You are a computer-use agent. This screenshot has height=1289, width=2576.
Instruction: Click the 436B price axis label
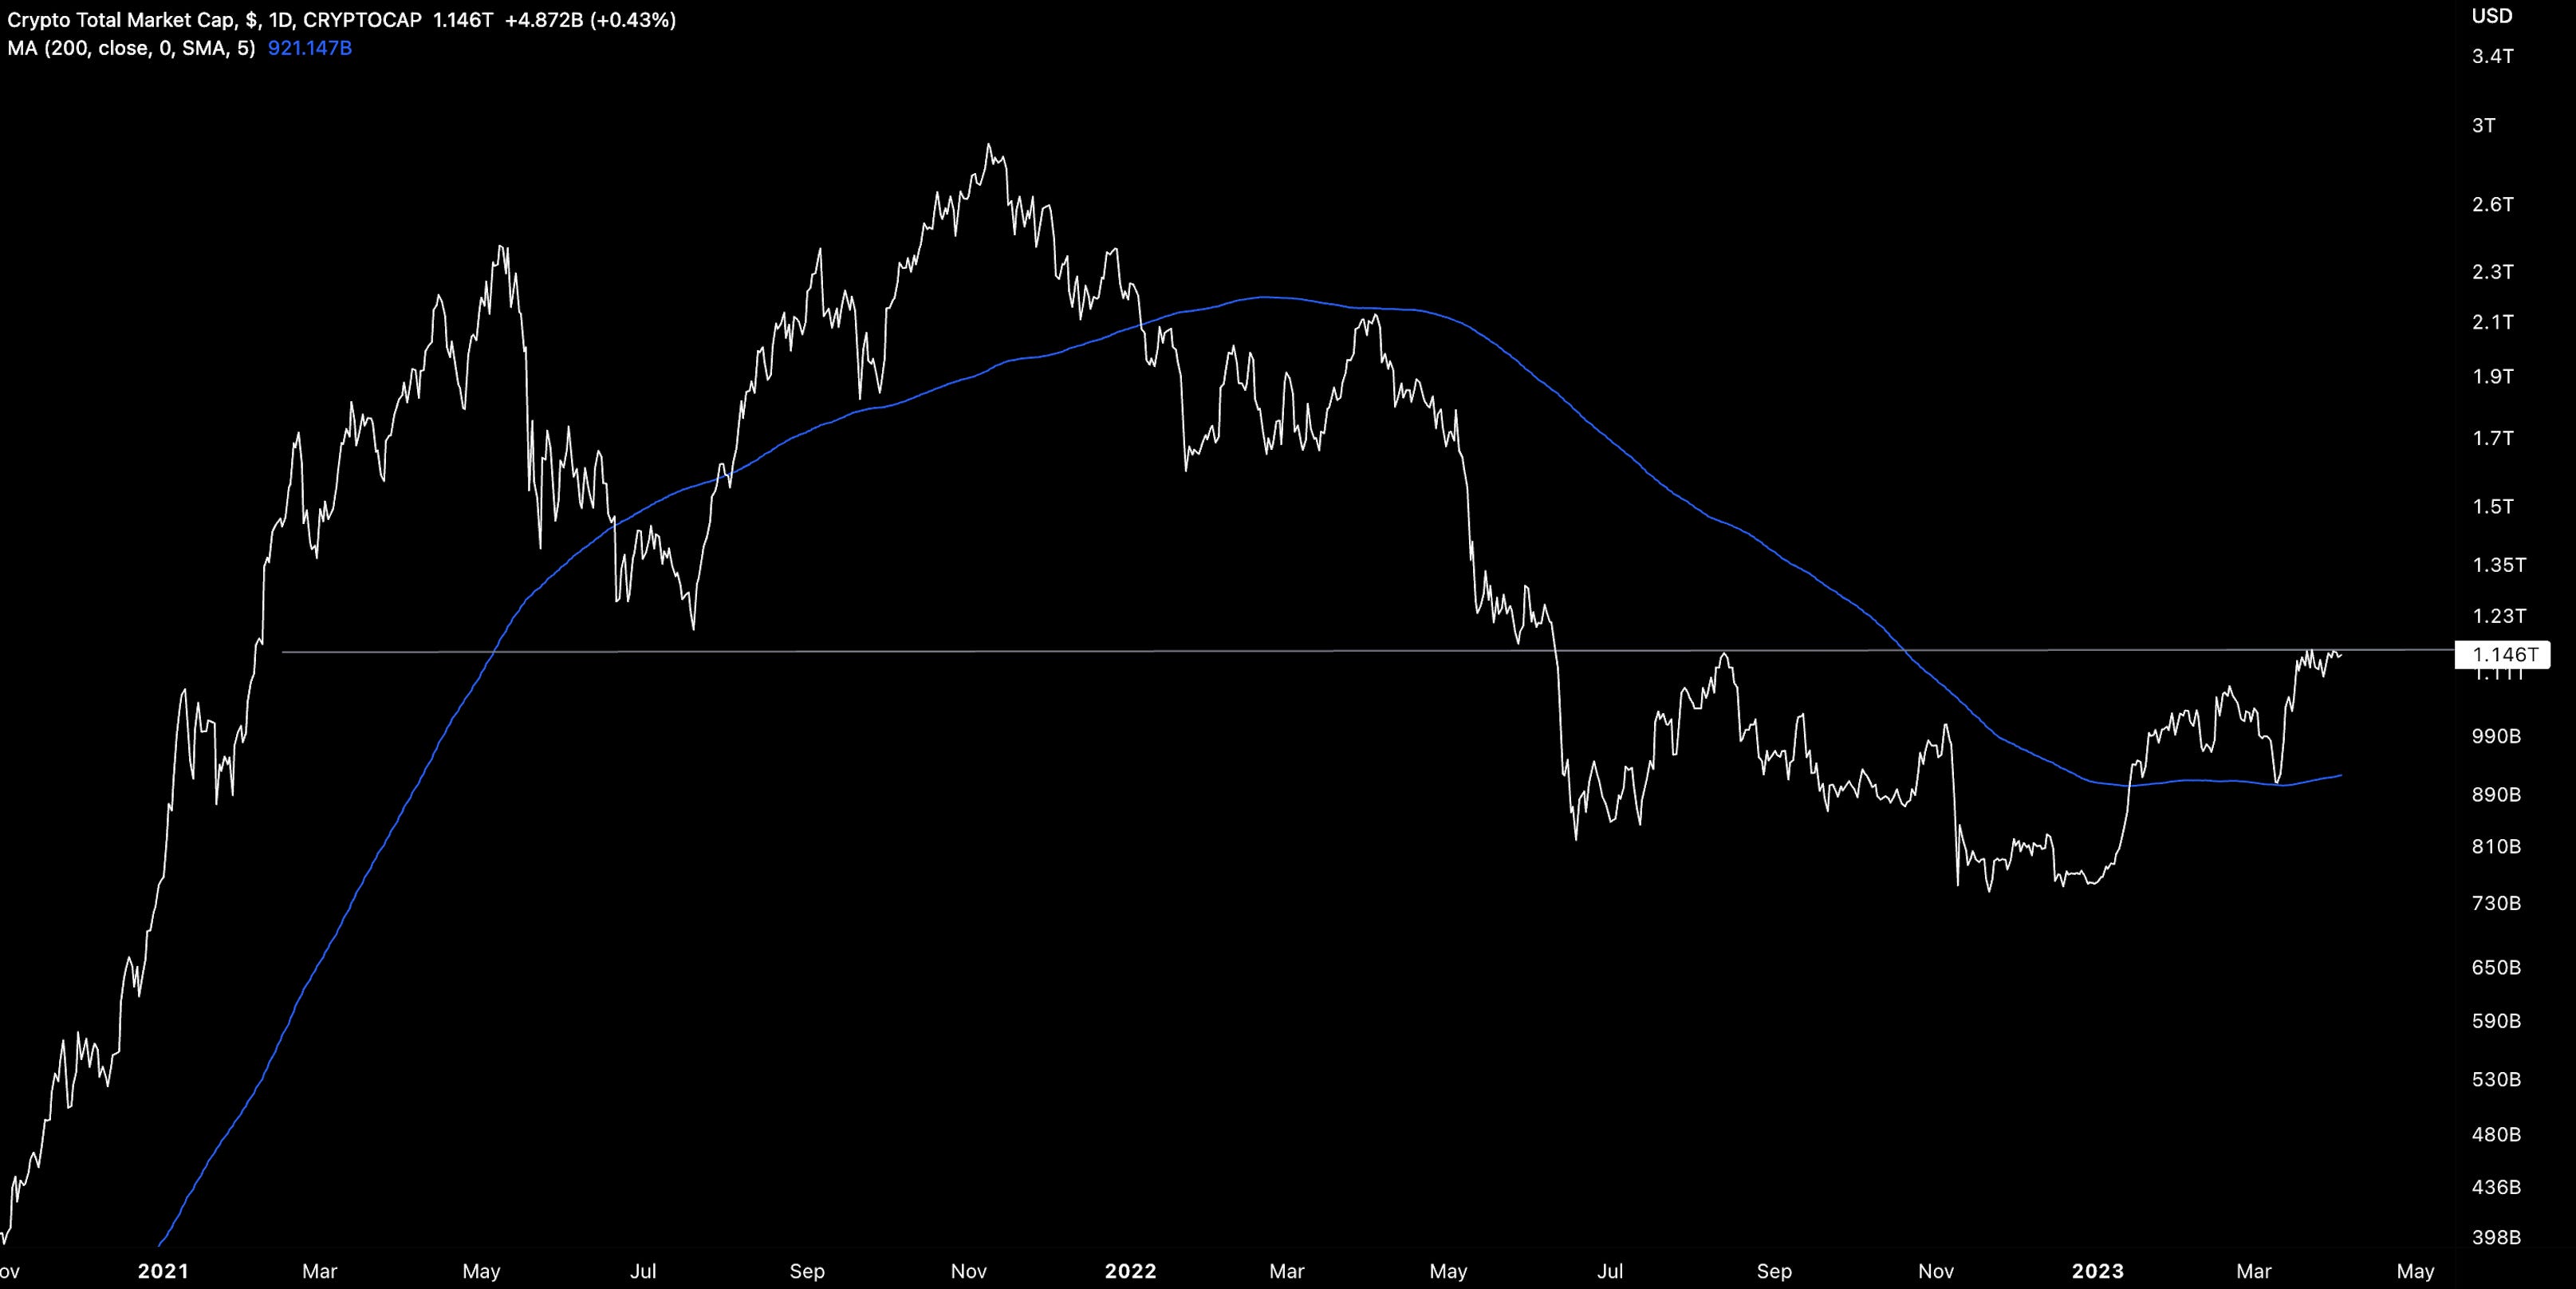coord(2496,1187)
